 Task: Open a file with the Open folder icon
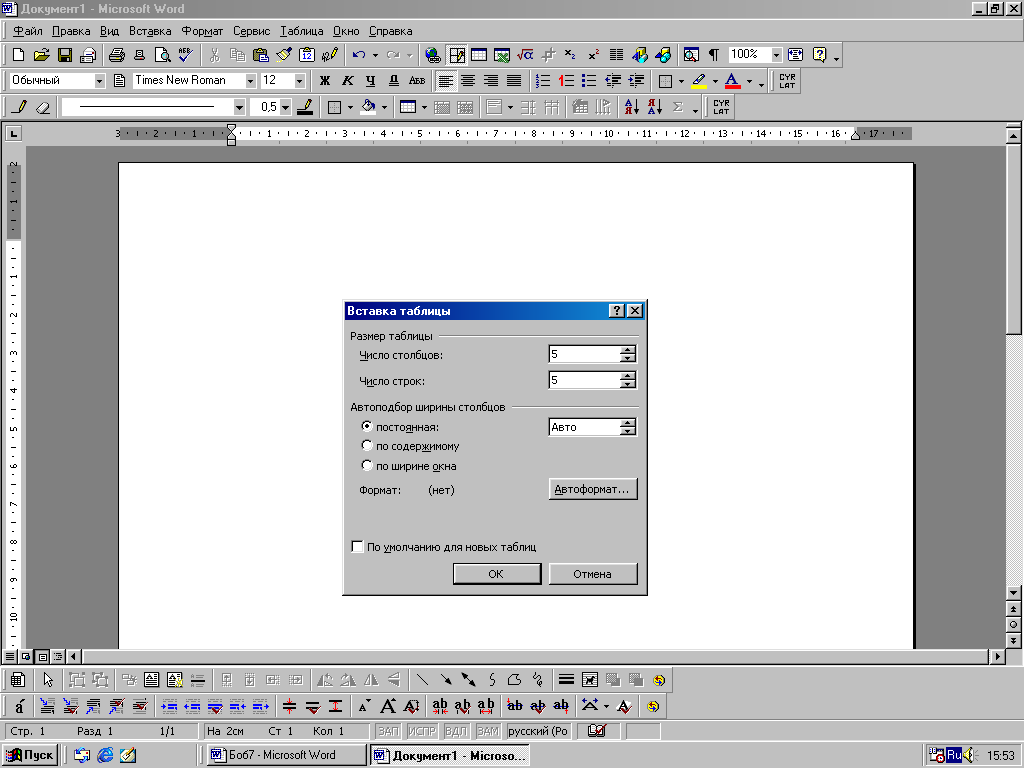pos(42,55)
